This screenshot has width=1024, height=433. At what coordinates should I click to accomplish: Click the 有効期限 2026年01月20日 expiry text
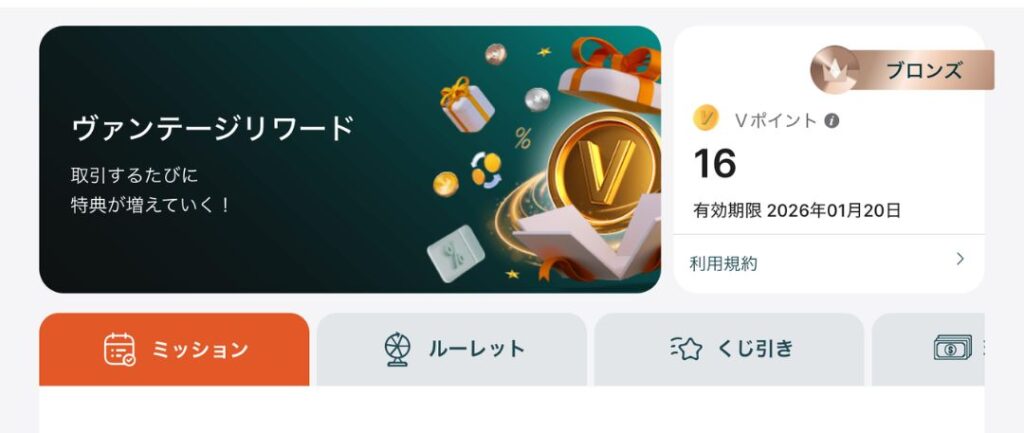797,210
